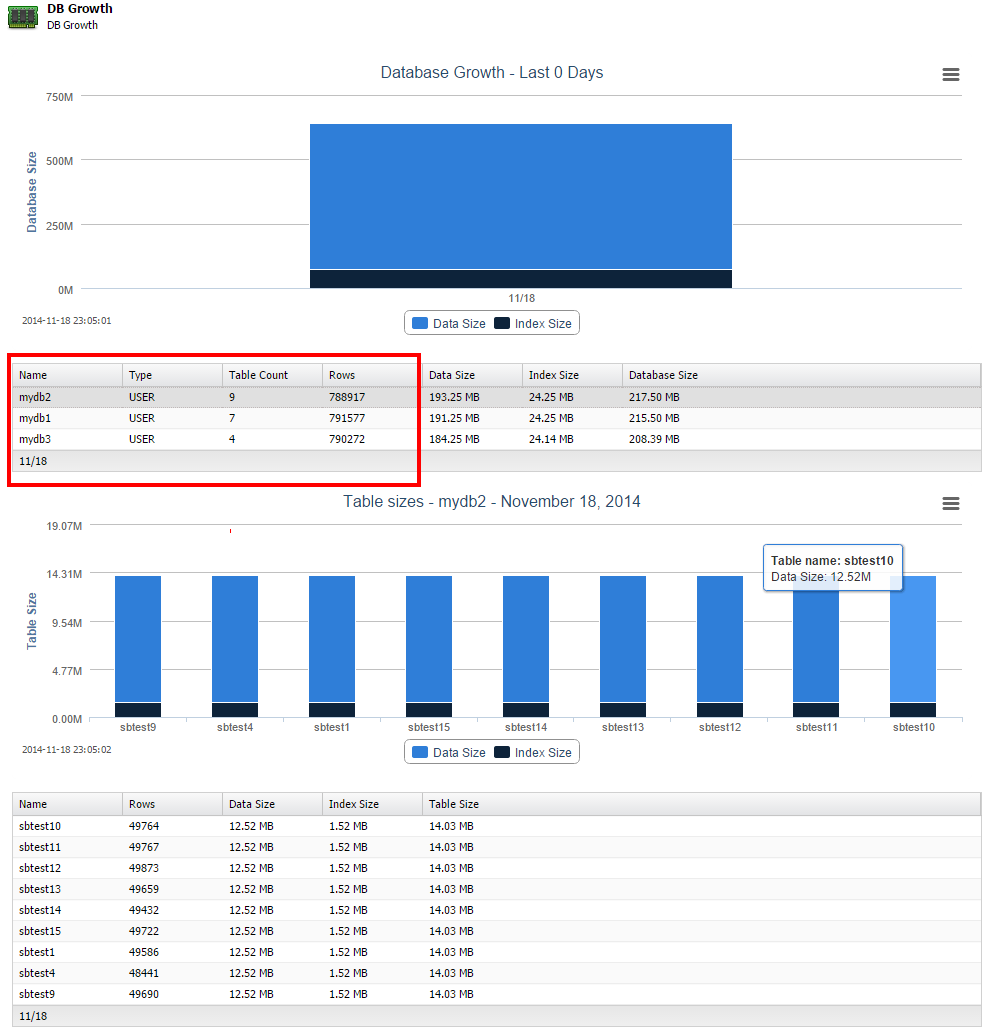Viewport: 991px width, 1034px height.
Task: Toggle Data Size legend in Database Growth chart
Action: coord(448,323)
